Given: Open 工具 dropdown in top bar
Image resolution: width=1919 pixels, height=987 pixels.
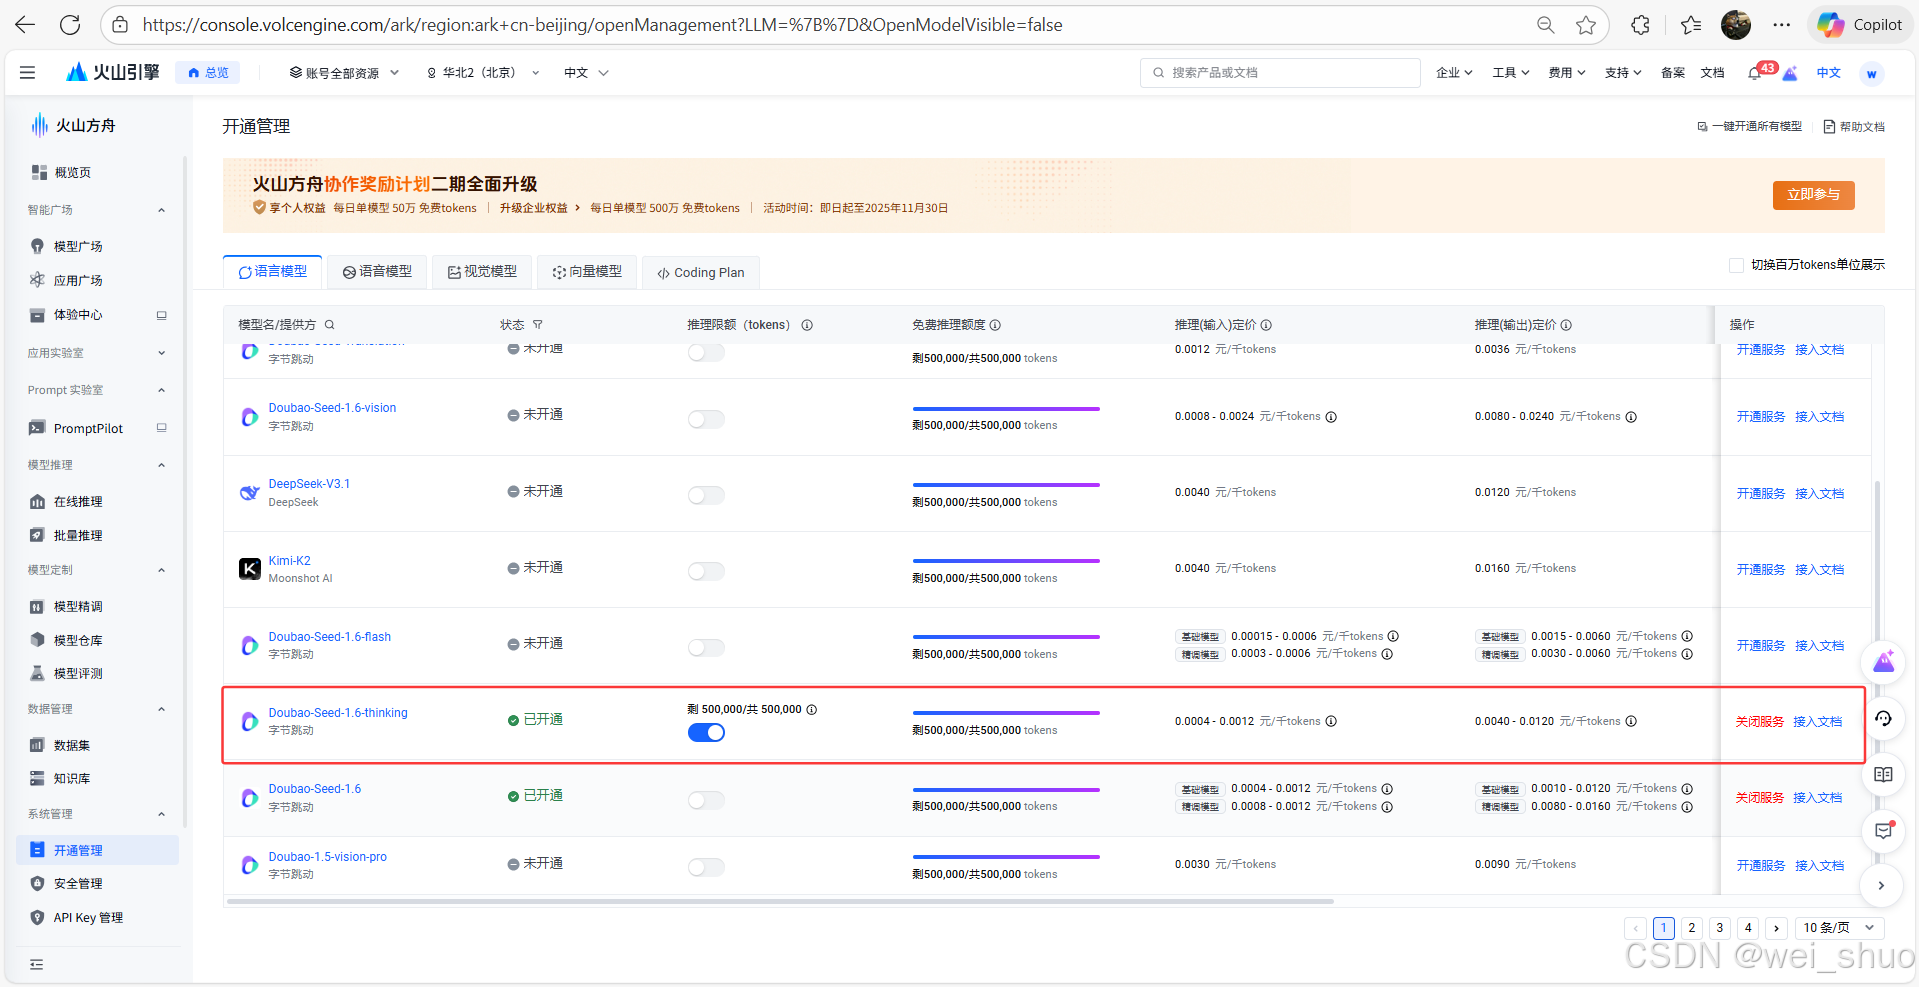Looking at the screenshot, I should point(1510,73).
